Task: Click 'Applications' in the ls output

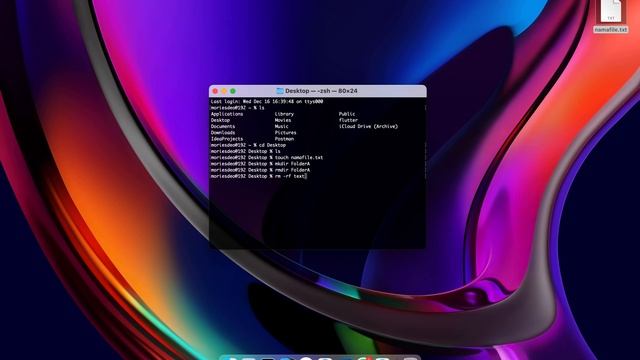Action: click(227, 114)
